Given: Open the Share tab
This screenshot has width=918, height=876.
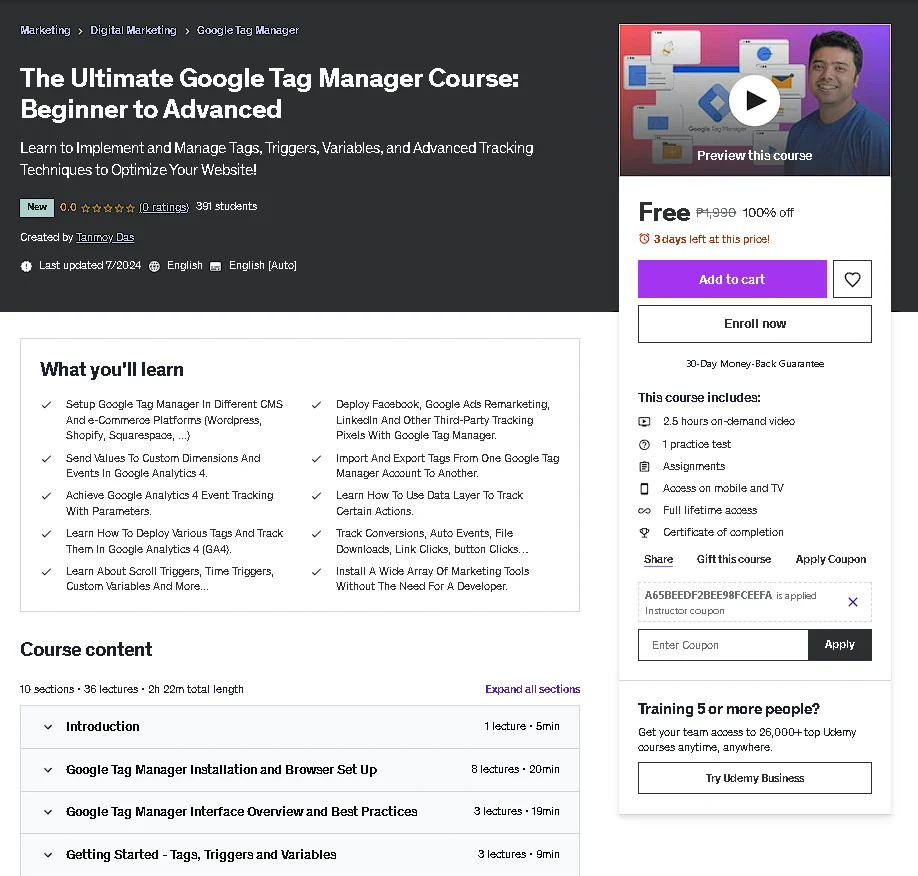Looking at the screenshot, I should tap(658, 559).
